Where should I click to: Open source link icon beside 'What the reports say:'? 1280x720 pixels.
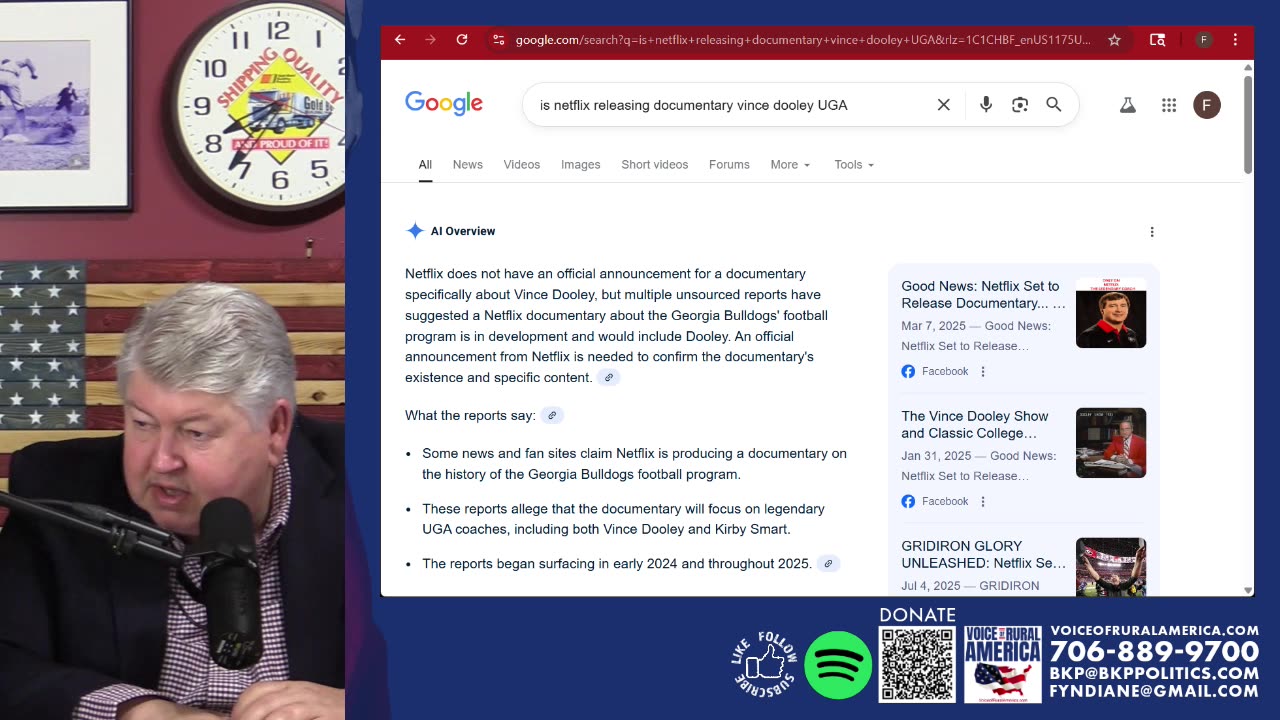tap(552, 415)
